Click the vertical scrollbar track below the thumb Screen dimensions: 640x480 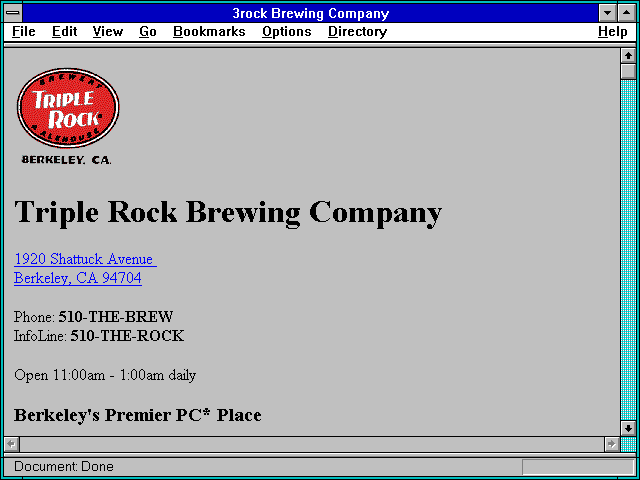[628, 250]
